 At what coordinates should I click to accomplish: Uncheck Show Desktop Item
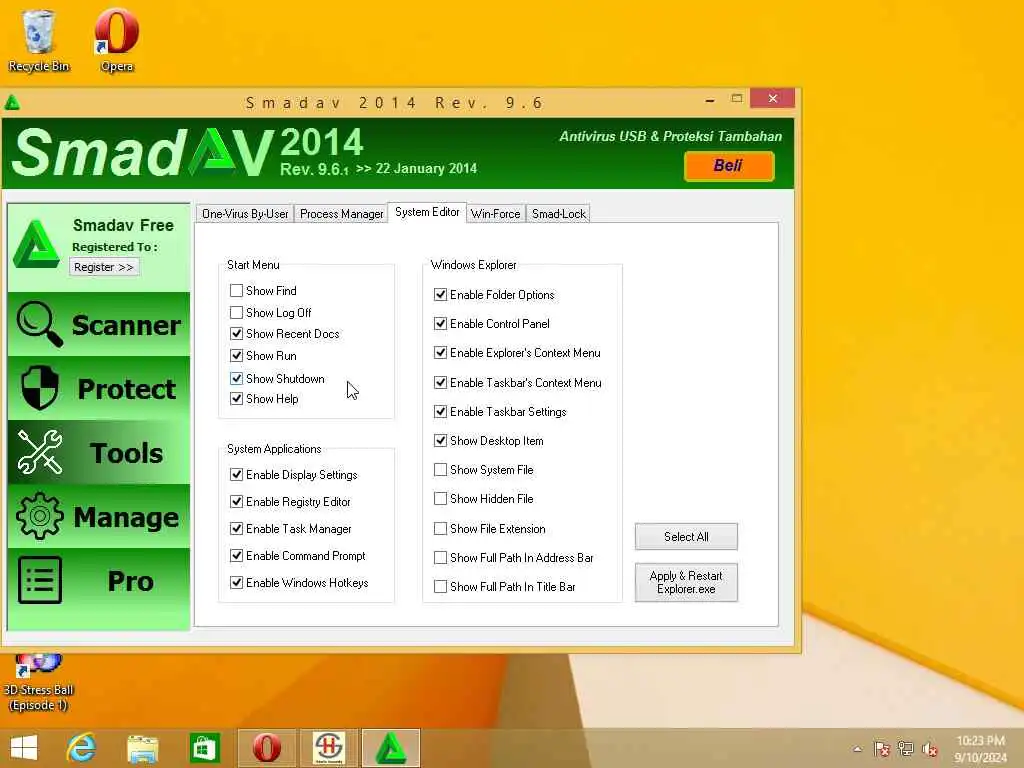(x=440, y=441)
